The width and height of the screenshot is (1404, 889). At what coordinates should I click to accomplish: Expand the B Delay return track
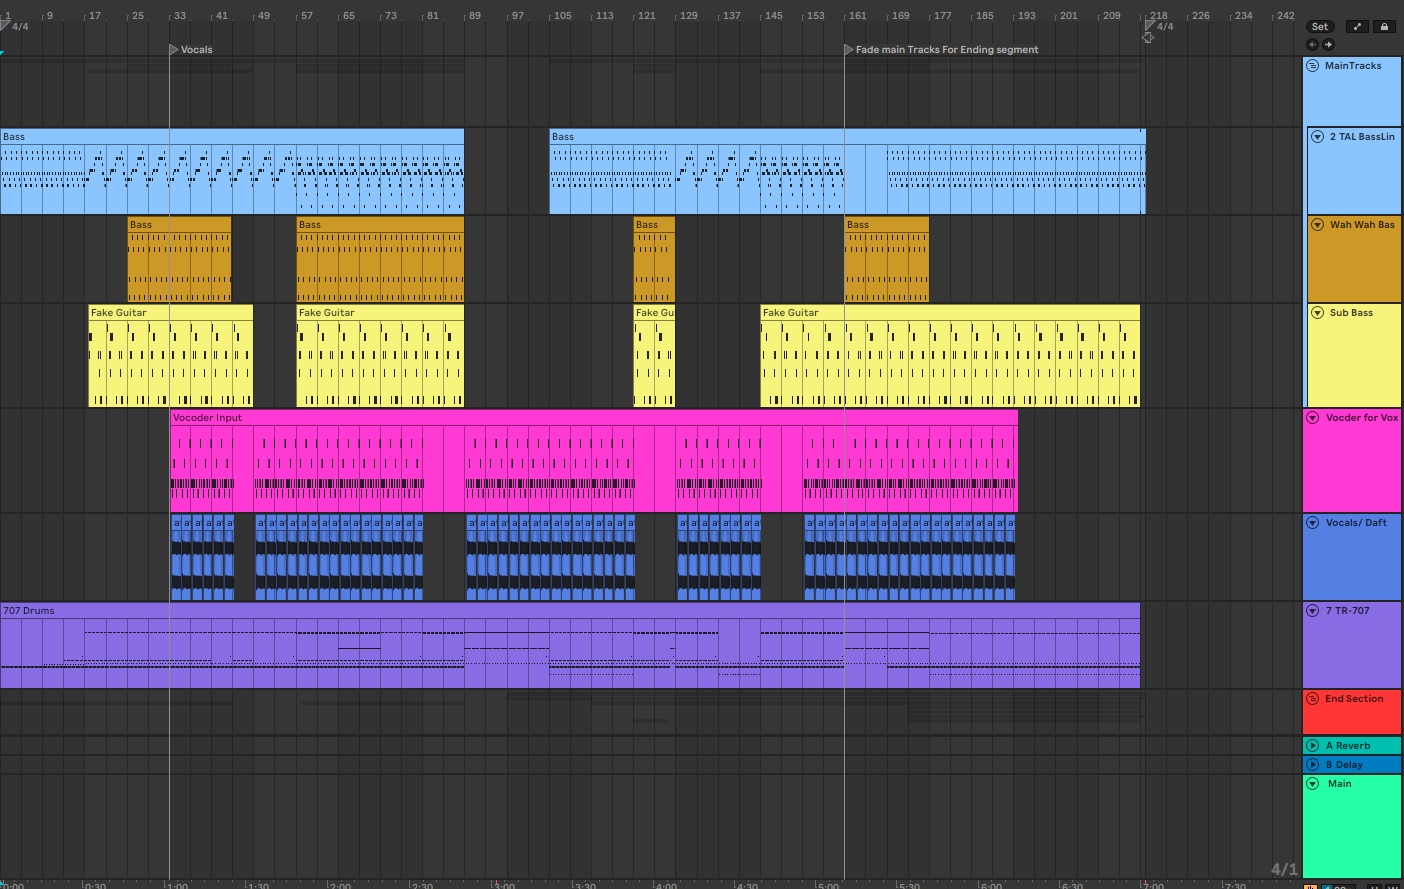[1313, 764]
